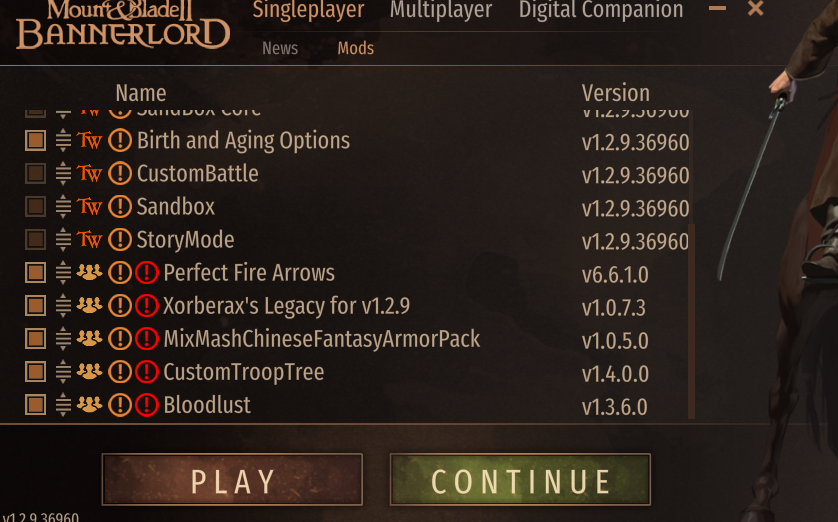The width and height of the screenshot is (838, 522).
Task: Click the reorder arrows for CustomTroopTree
Action: pyautogui.click(x=63, y=372)
